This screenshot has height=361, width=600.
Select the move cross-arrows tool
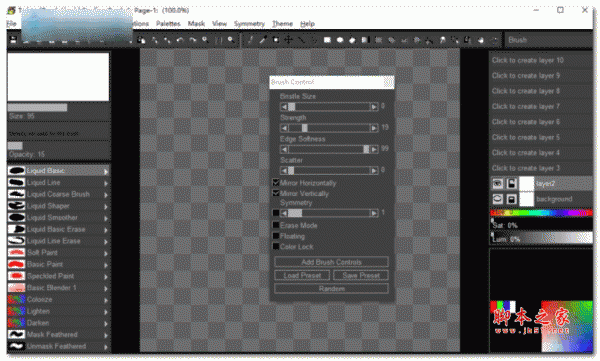288,40
